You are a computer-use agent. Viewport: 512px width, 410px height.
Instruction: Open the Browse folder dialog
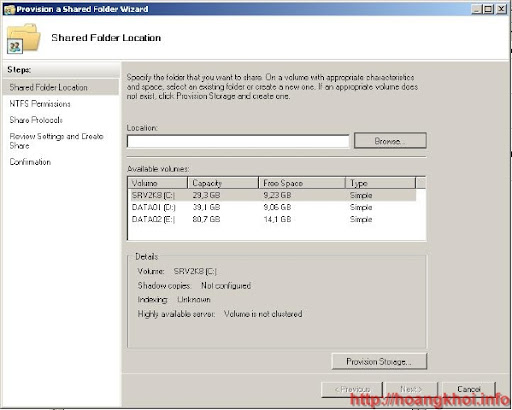(x=390, y=141)
